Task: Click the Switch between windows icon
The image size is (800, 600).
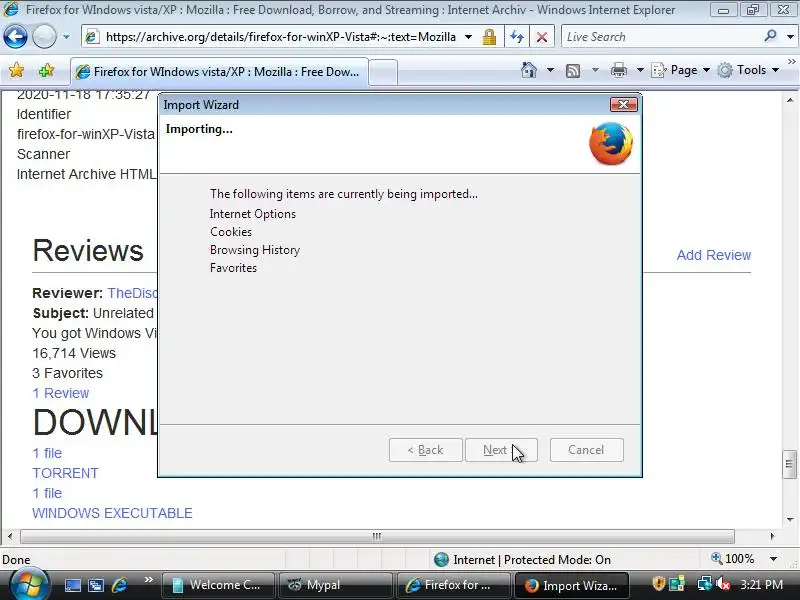Action: 95,585
